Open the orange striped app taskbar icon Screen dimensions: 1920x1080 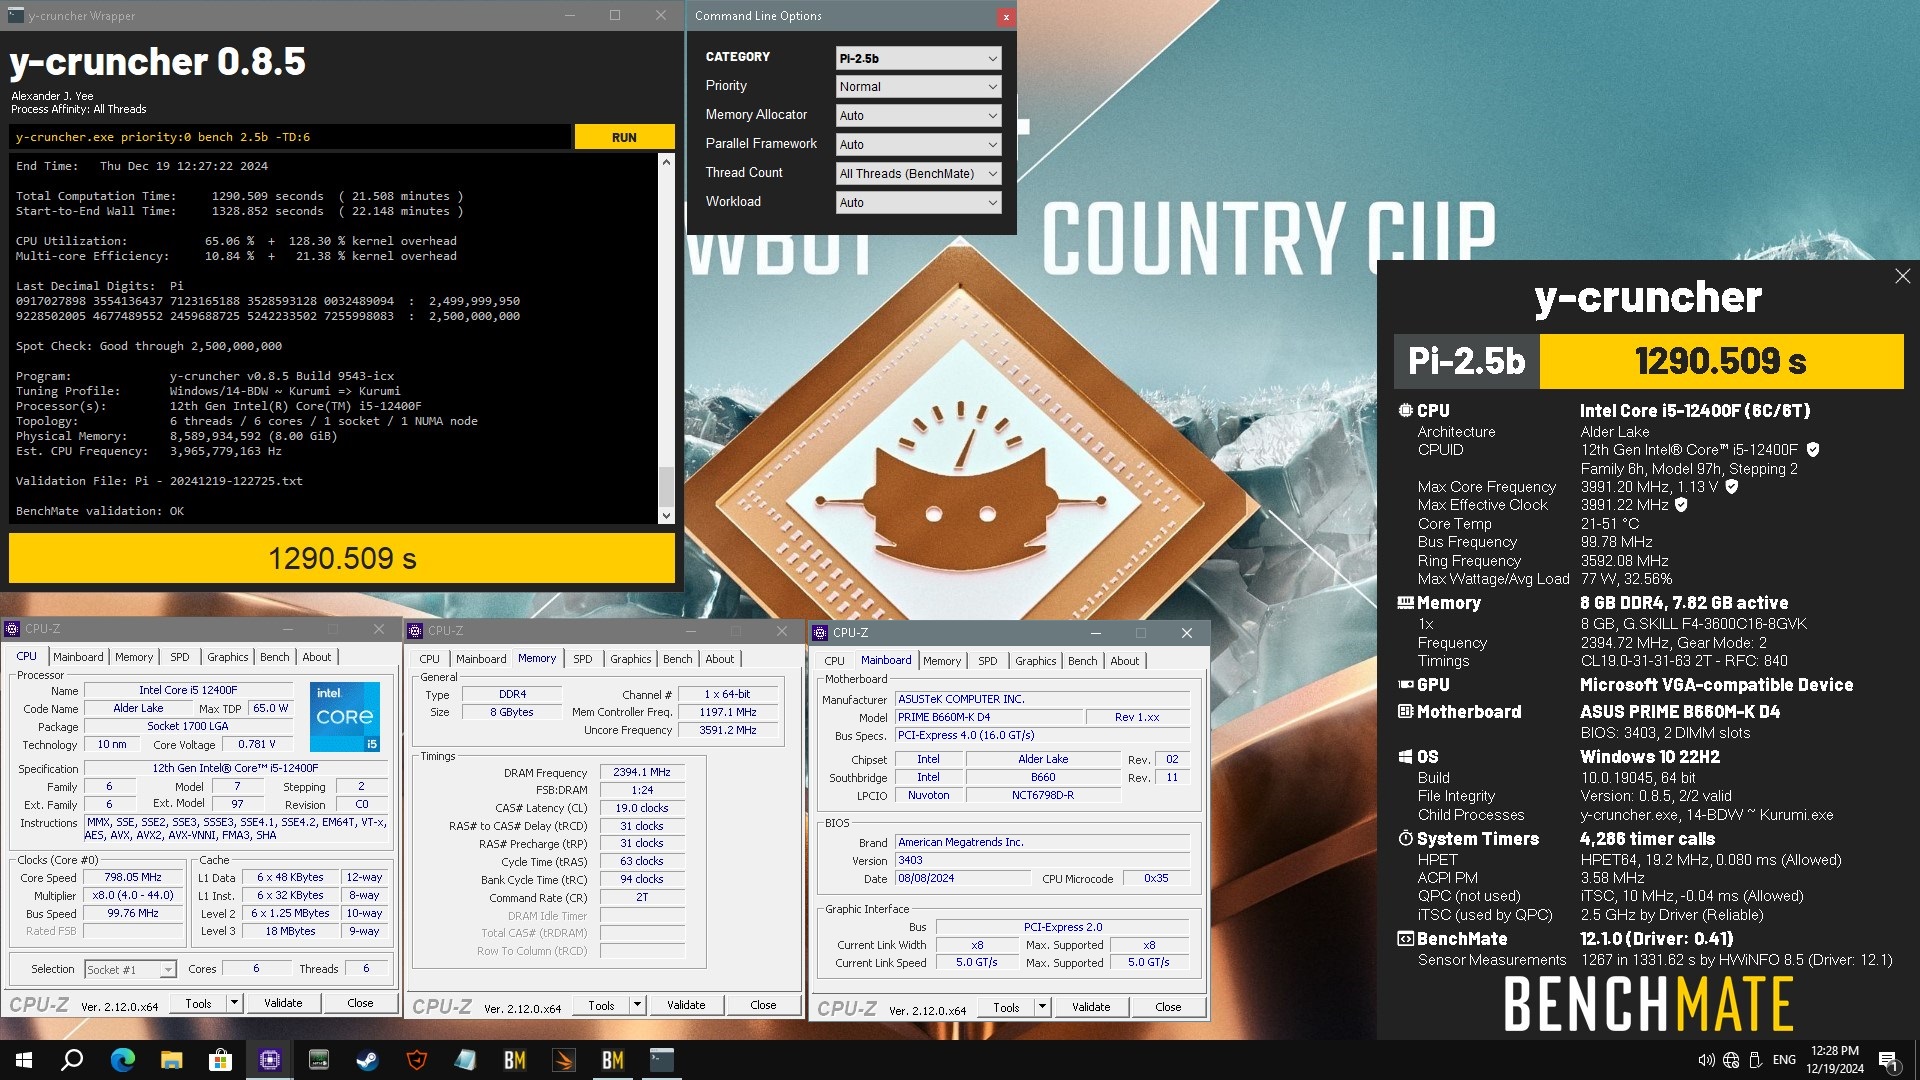563,1060
